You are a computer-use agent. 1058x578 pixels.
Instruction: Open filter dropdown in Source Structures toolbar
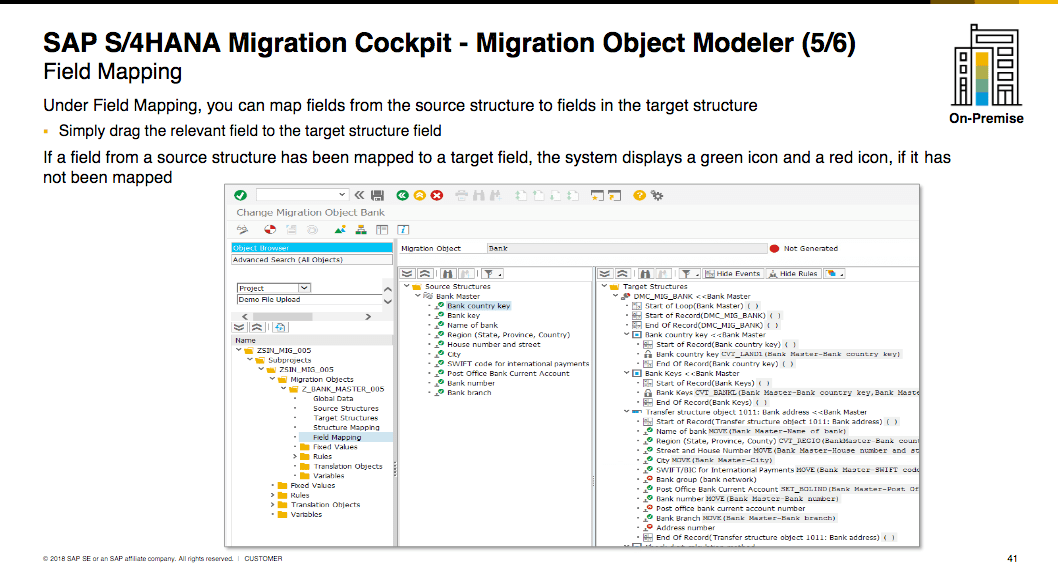tap(491, 274)
